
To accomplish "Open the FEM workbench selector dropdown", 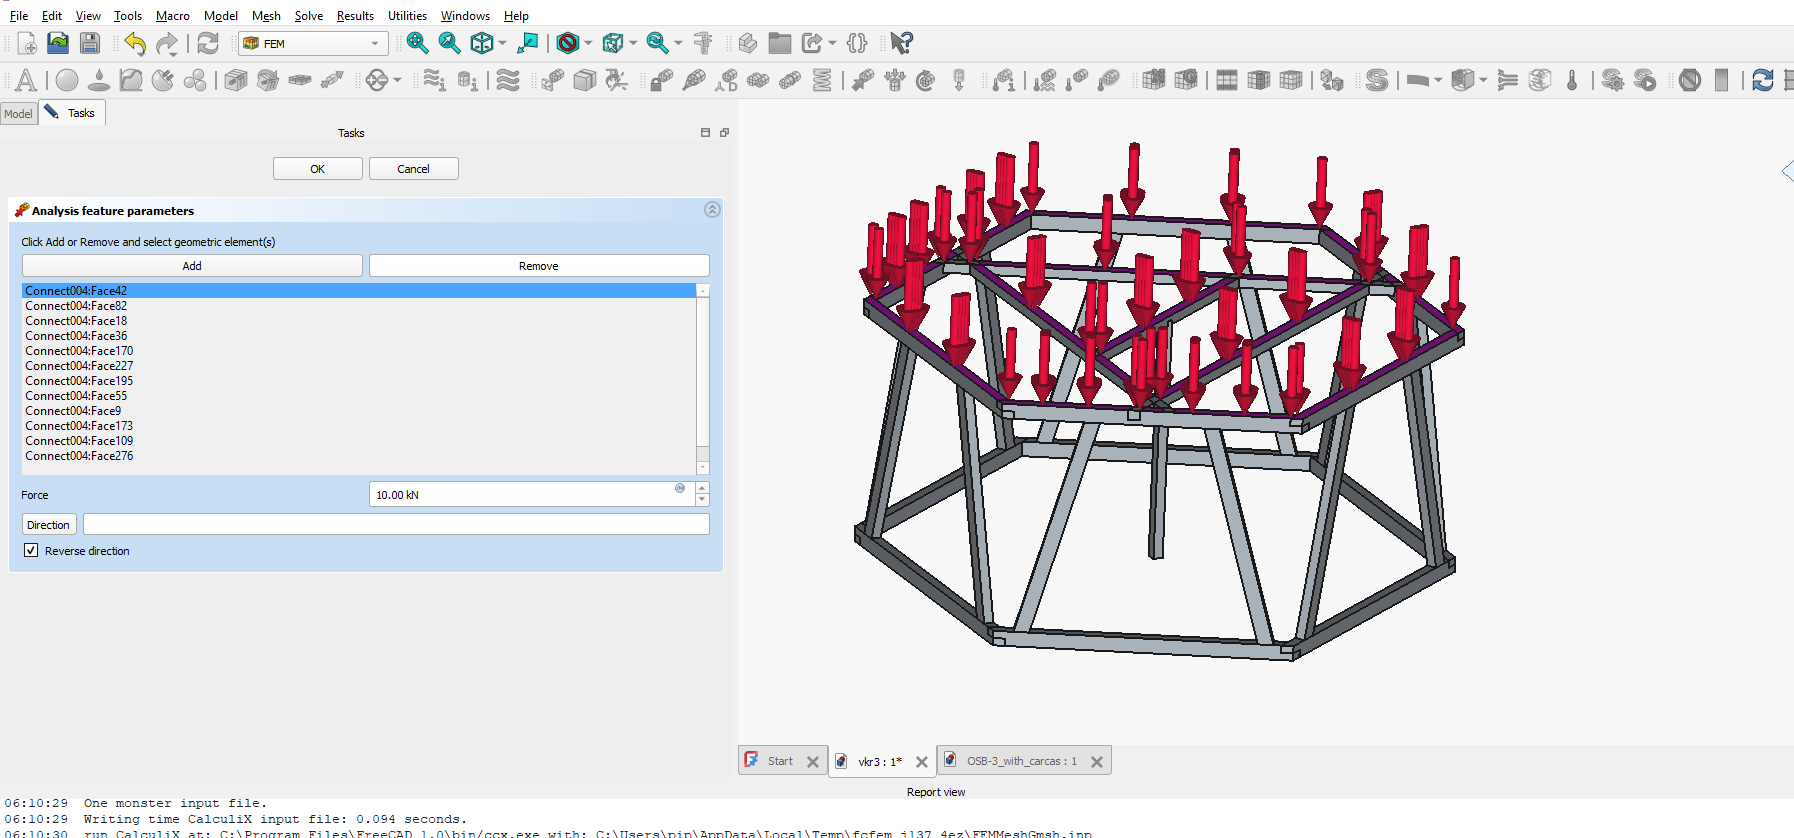I will pos(313,44).
